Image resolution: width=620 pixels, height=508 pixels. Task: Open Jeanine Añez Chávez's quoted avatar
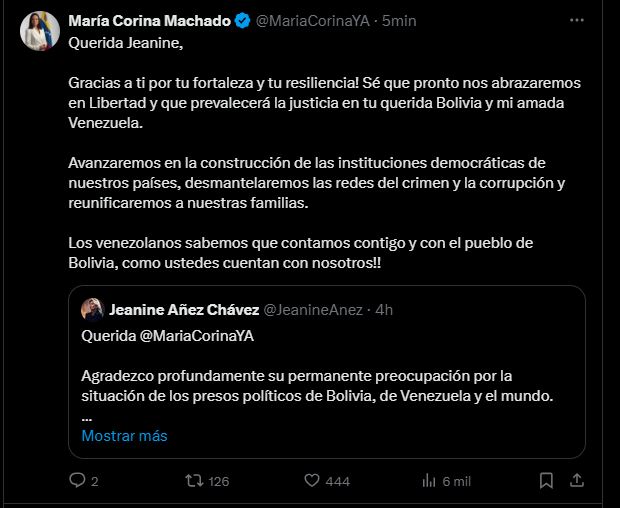pos(94,309)
